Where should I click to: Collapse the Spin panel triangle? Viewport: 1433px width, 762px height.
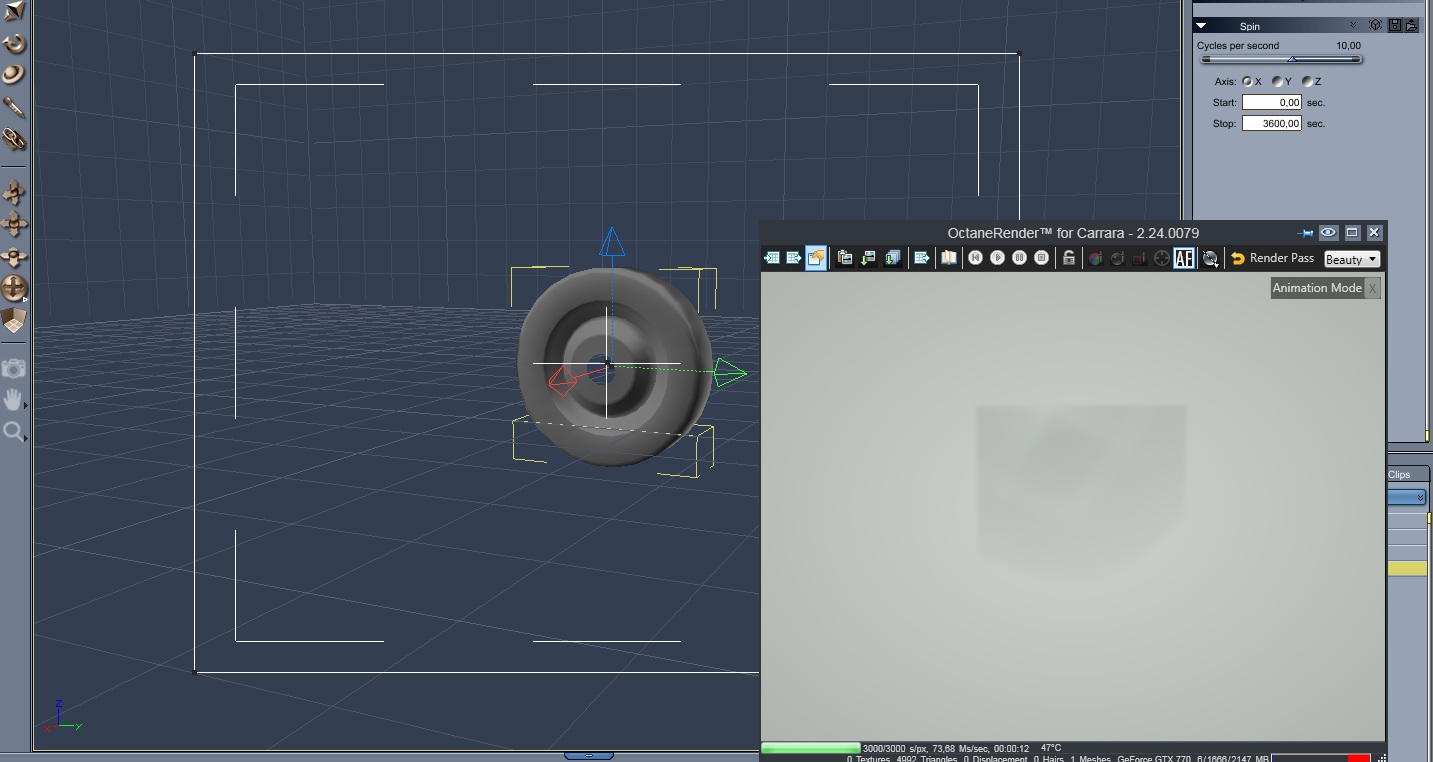(x=1201, y=26)
